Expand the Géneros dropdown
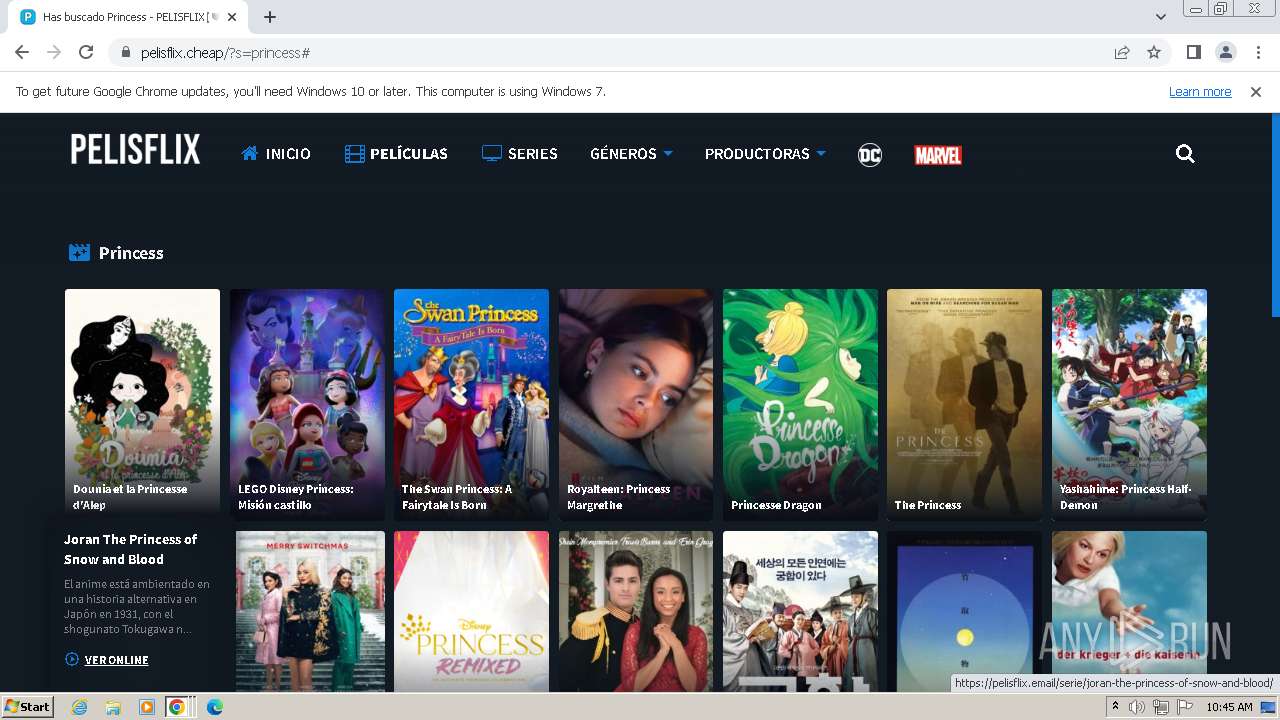1280x720 pixels. click(x=631, y=154)
